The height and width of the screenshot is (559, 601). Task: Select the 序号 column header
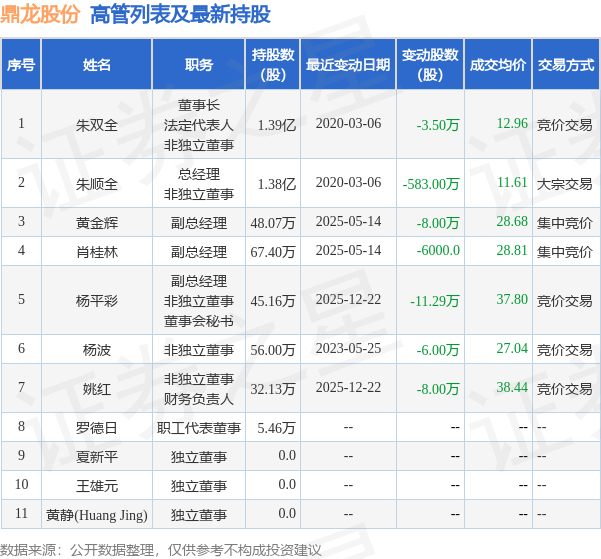click(x=21, y=64)
